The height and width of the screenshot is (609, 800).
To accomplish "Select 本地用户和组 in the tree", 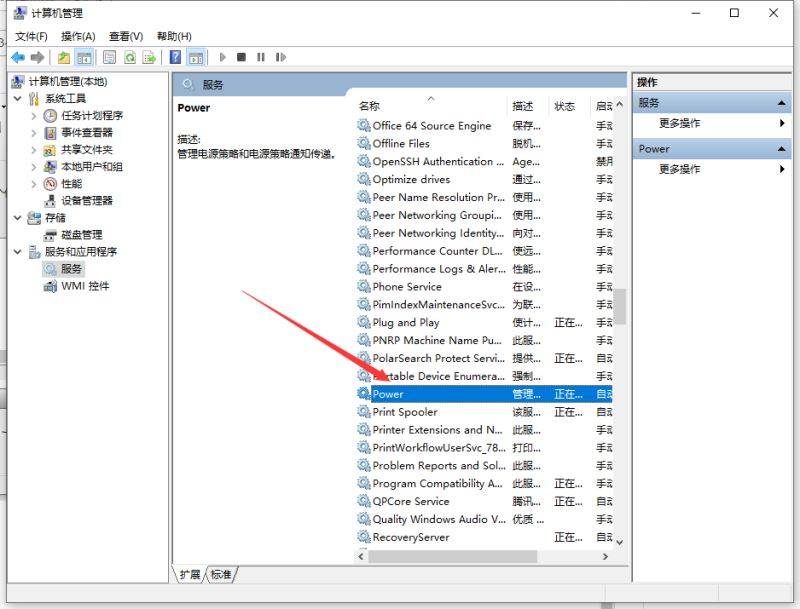I will 92,167.
